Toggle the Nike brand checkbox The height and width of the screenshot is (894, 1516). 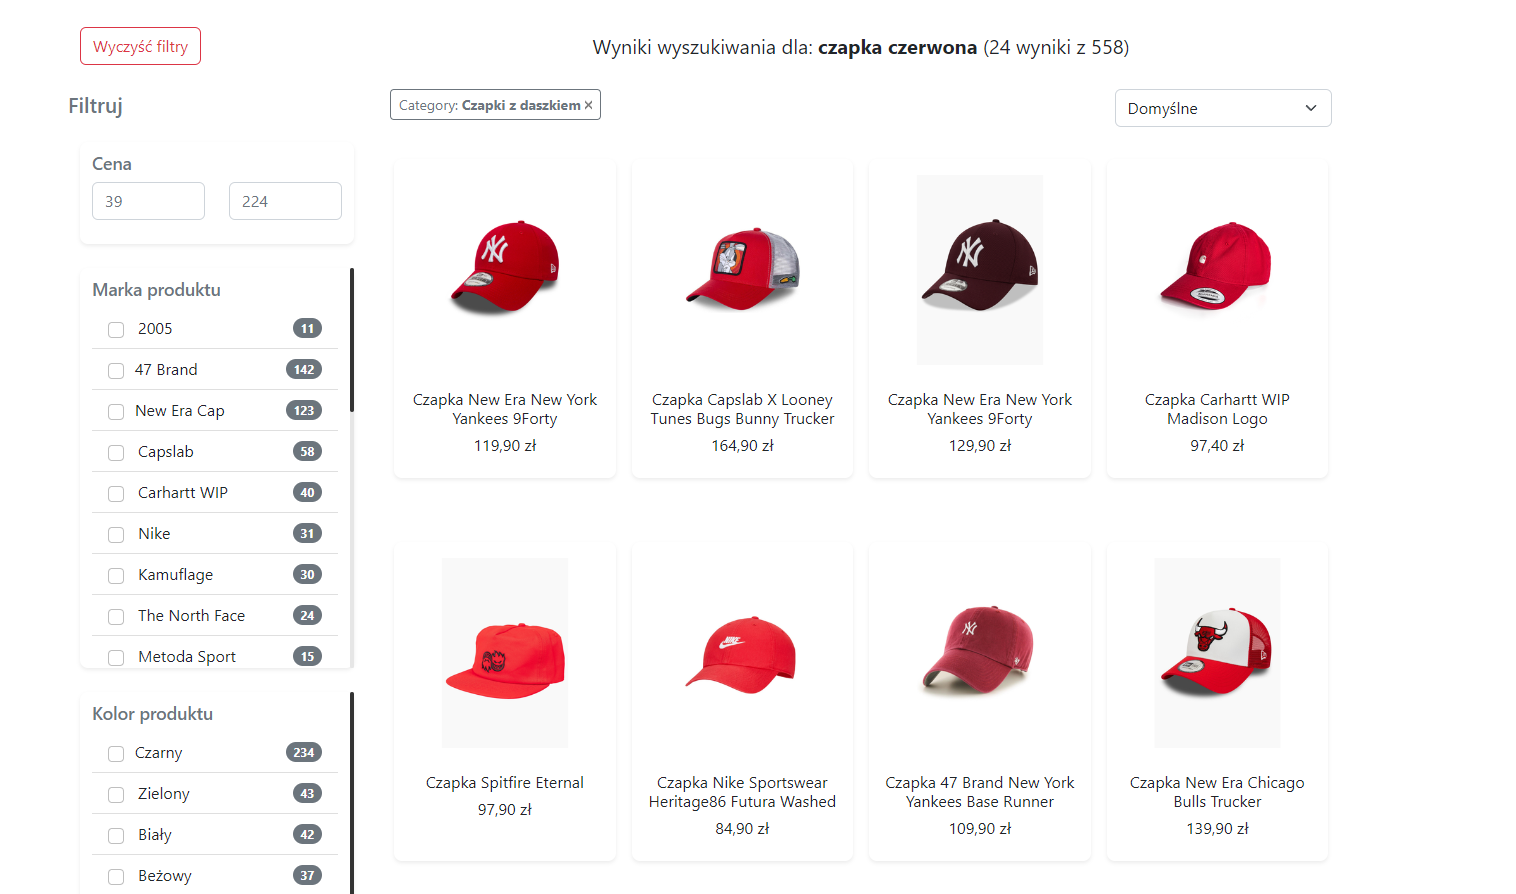(x=116, y=535)
